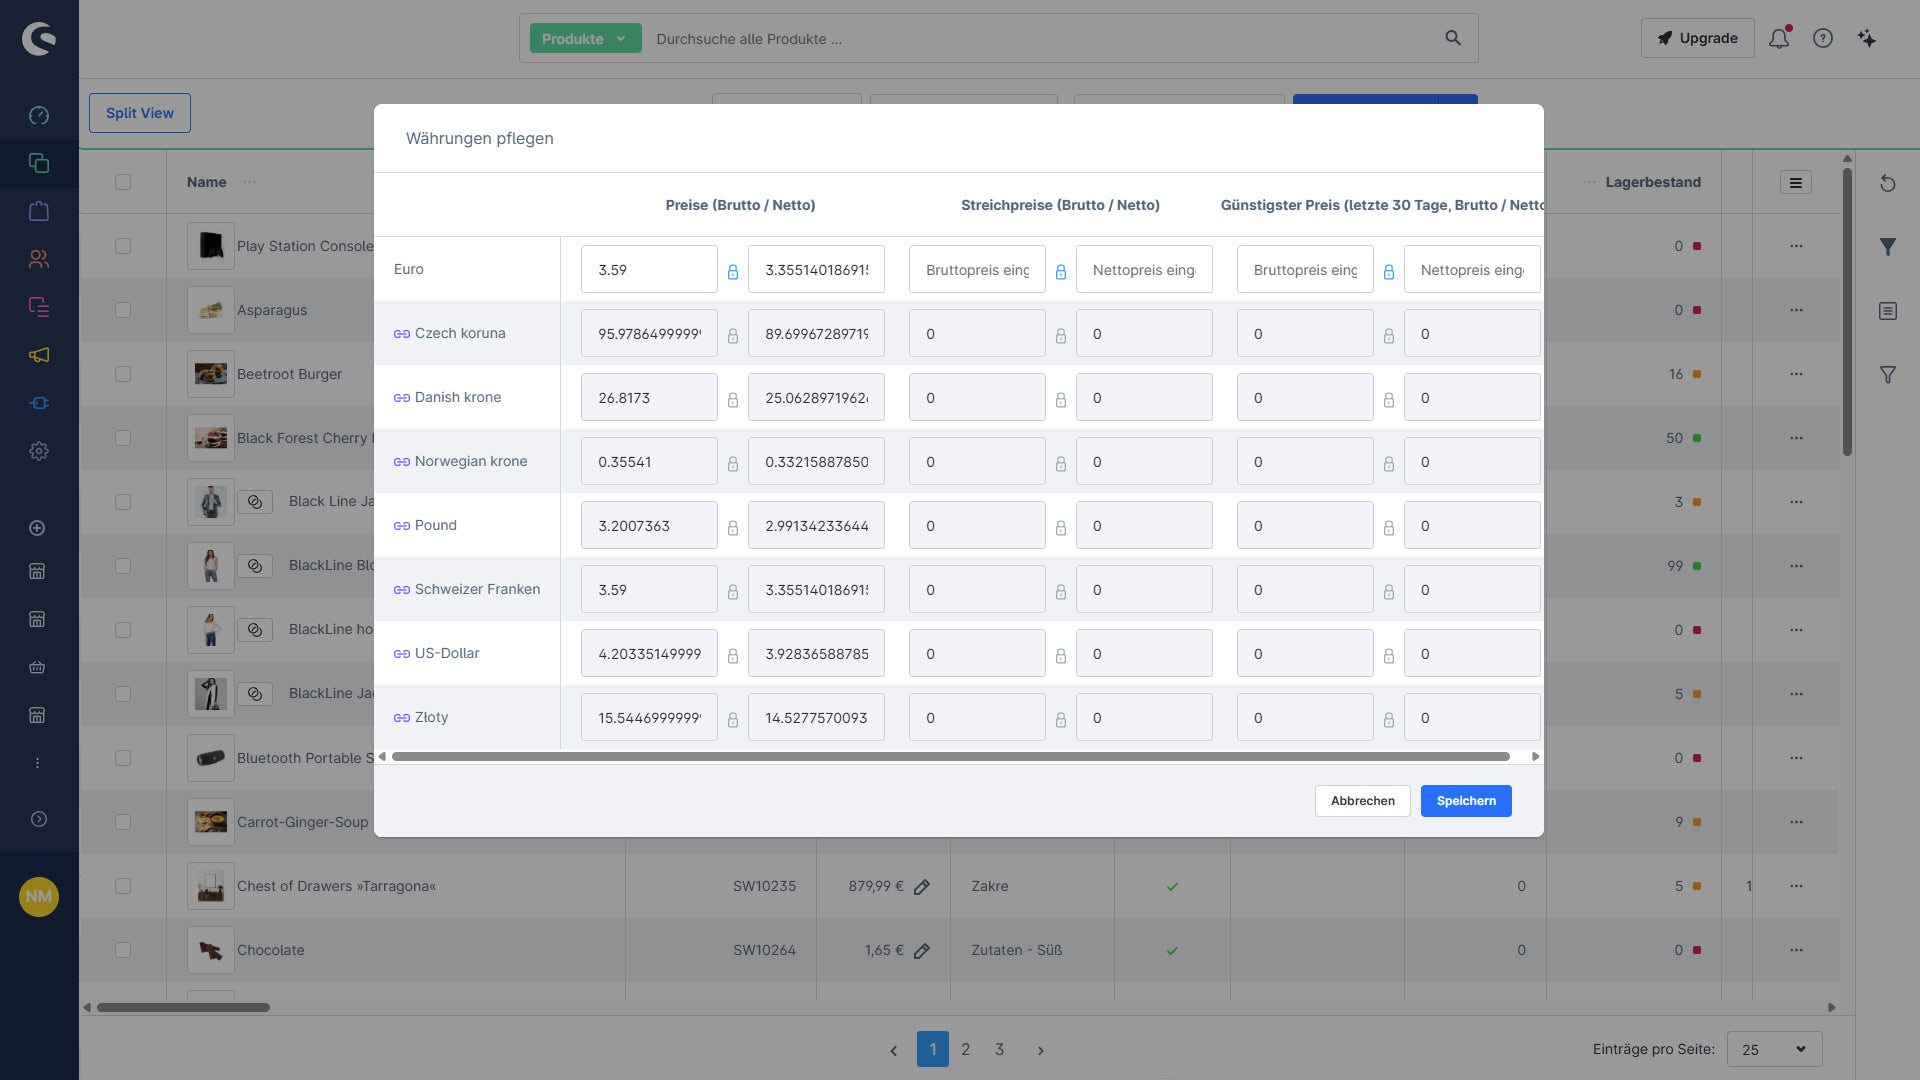Edit price pencil for Chocolate row

[x=922, y=951]
